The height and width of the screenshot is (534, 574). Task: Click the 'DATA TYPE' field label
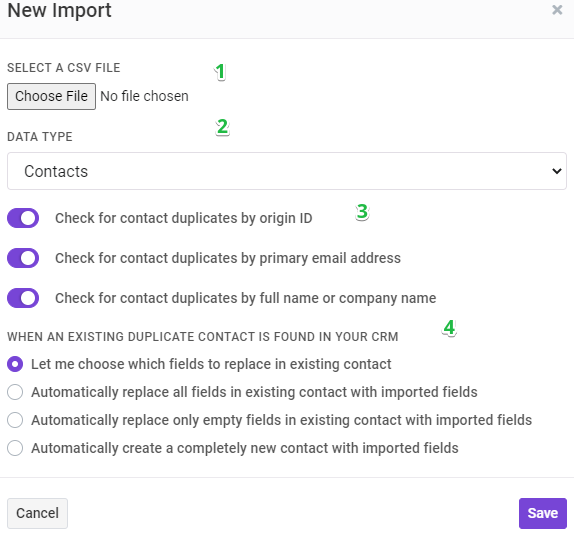tap(40, 137)
